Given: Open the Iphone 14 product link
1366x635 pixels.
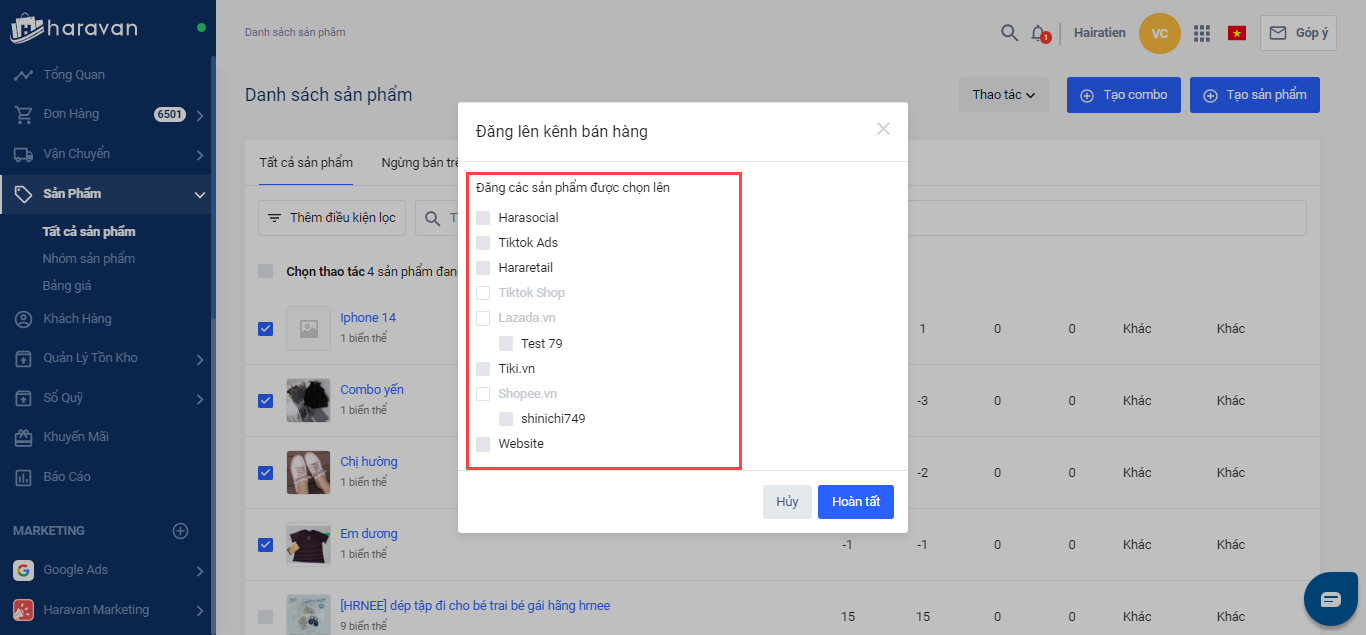Looking at the screenshot, I should click(368, 318).
